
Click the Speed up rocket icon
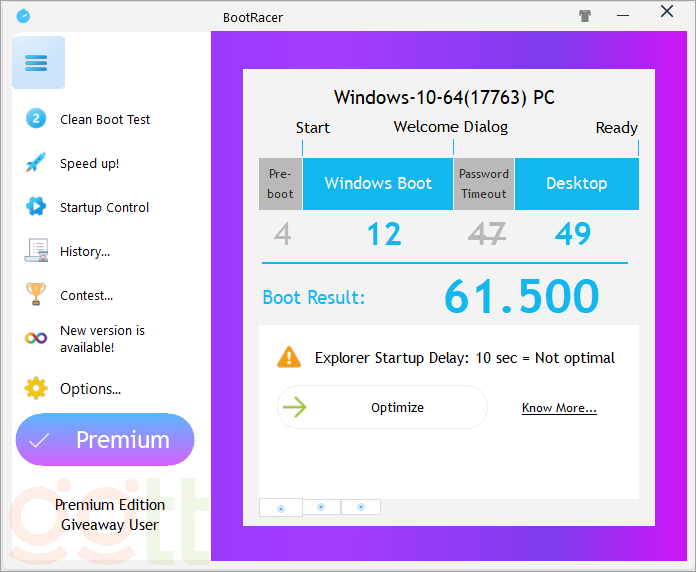coord(36,163)
